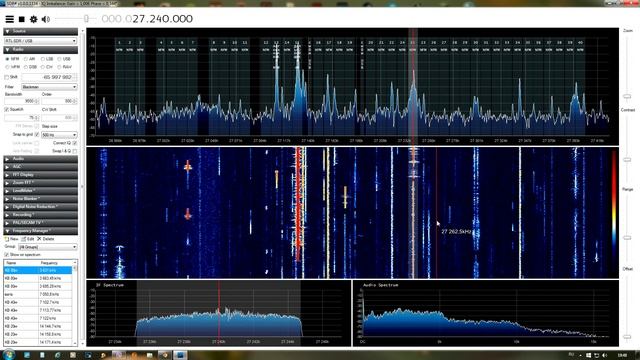Expand the PAL/SECAM TV panel
Viewport: 640px width, 360px height.
[x=40, y=223]
